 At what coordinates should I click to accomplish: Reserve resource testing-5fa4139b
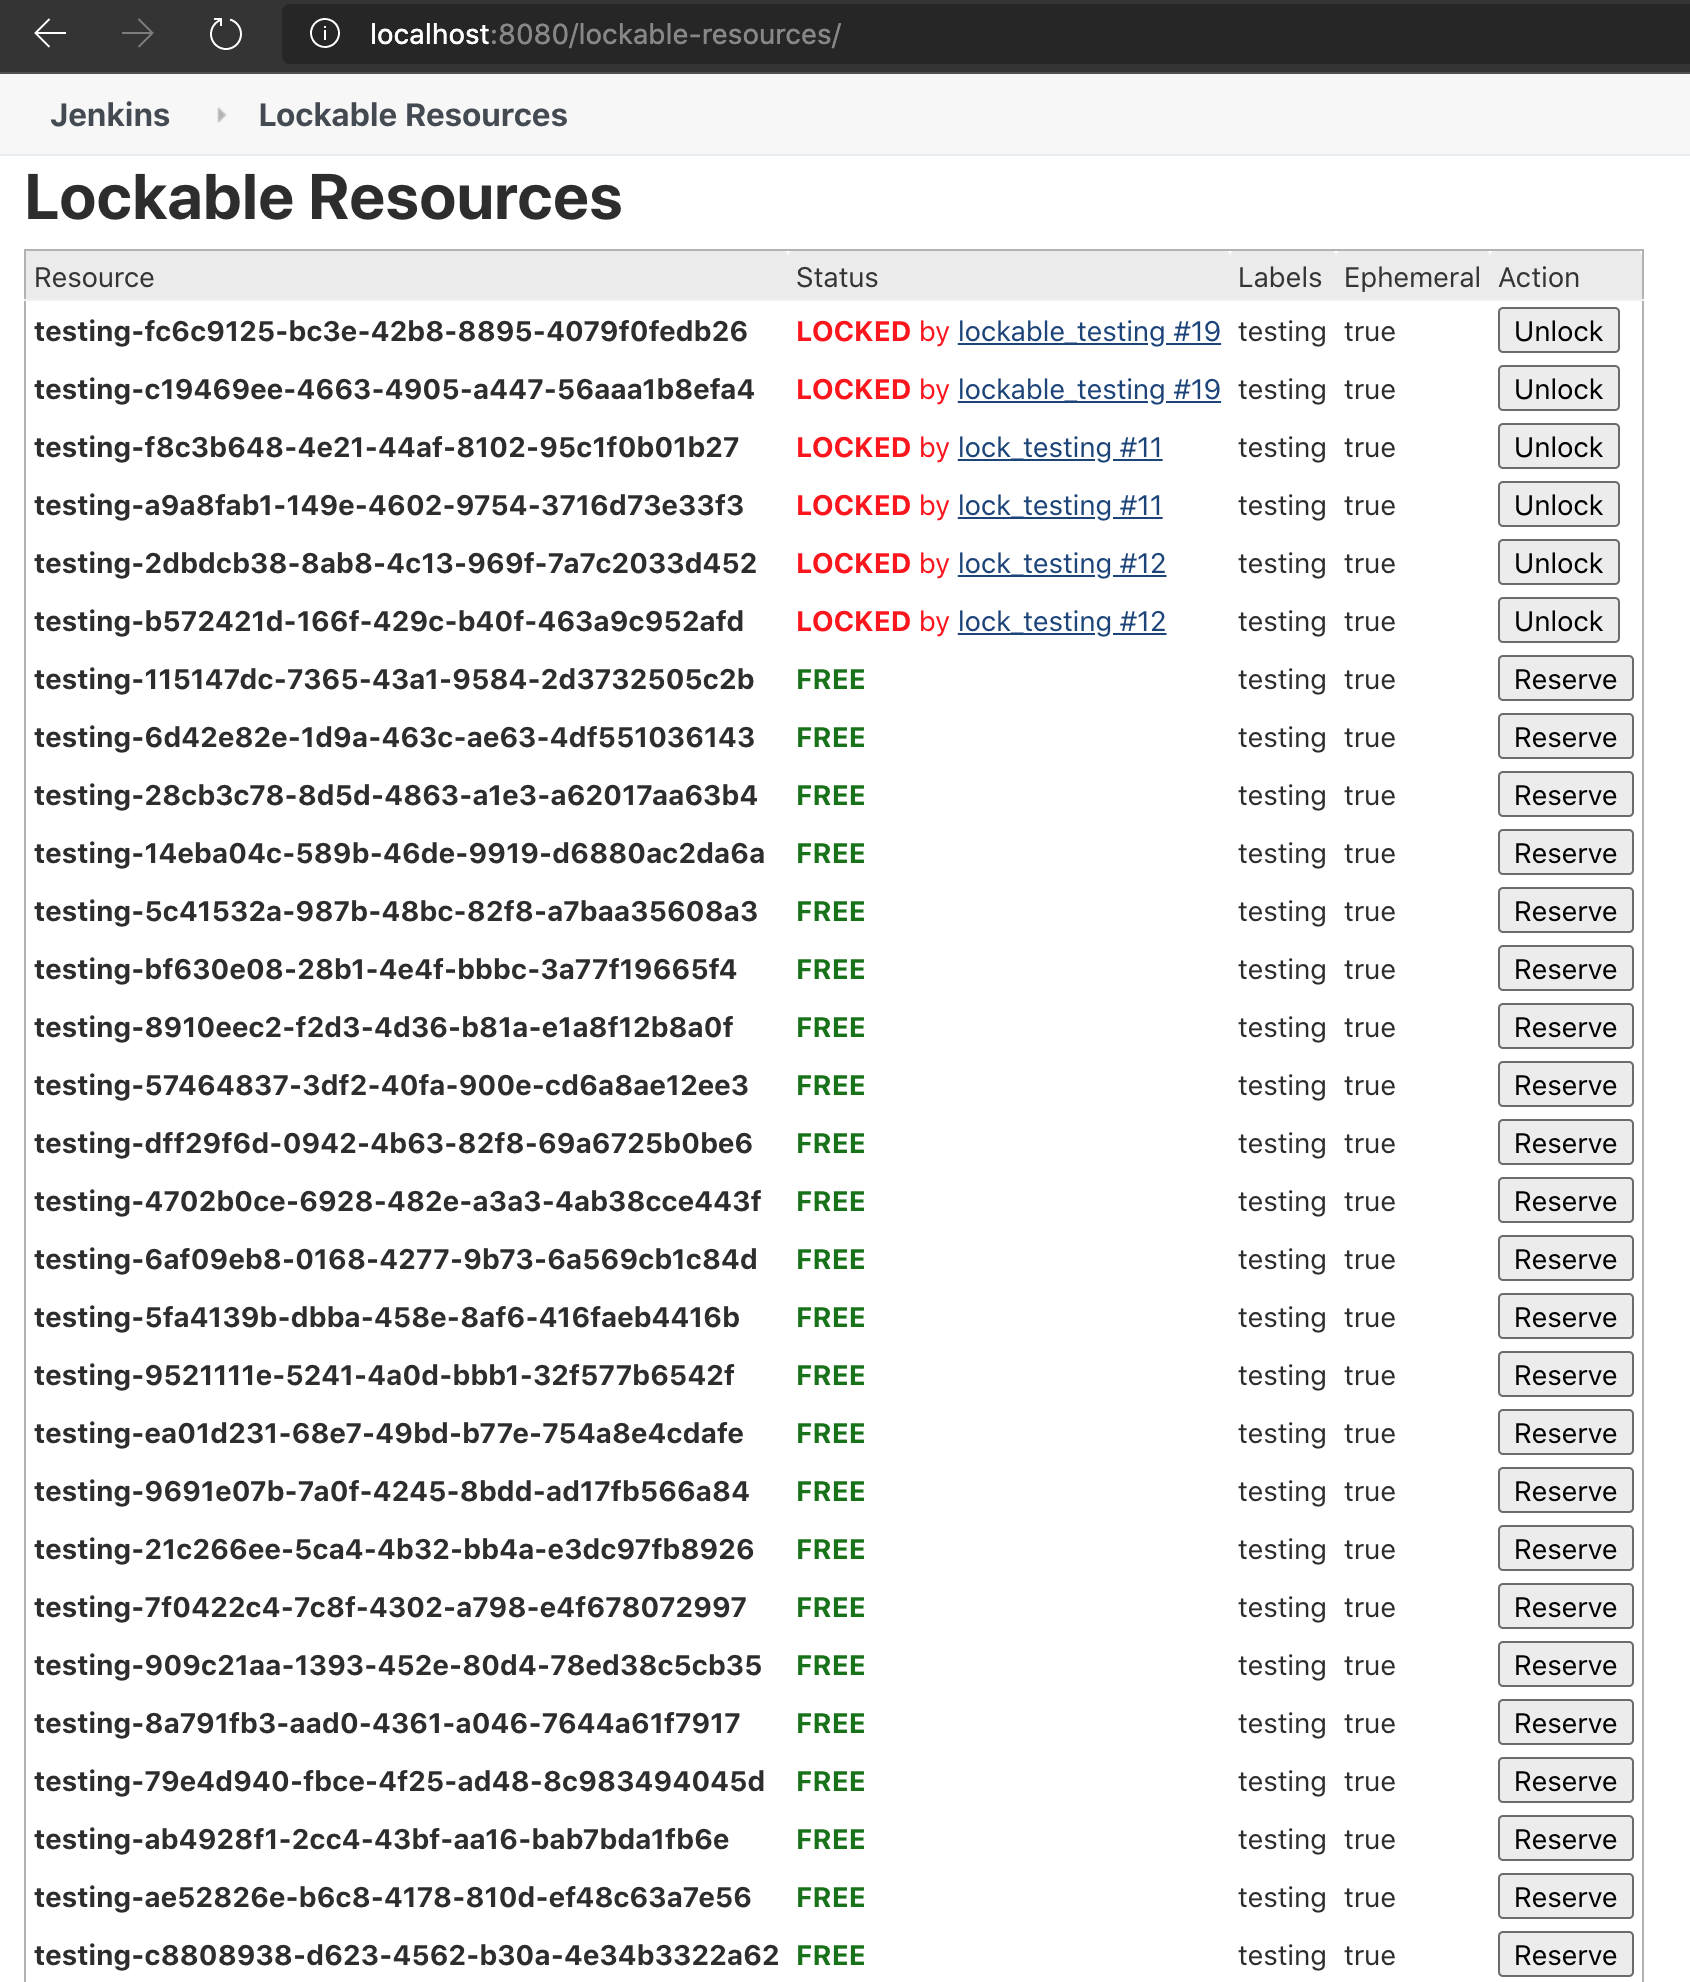[x=1565, y=1317]
